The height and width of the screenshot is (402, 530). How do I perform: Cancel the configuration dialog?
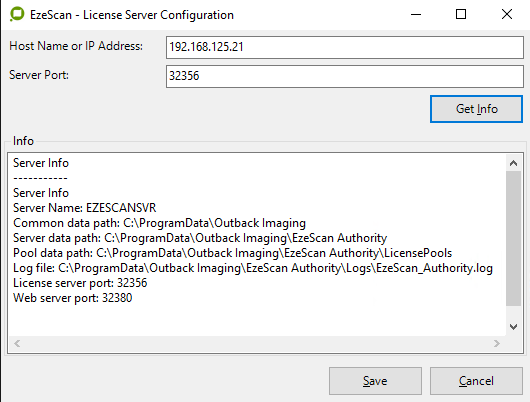476,381
